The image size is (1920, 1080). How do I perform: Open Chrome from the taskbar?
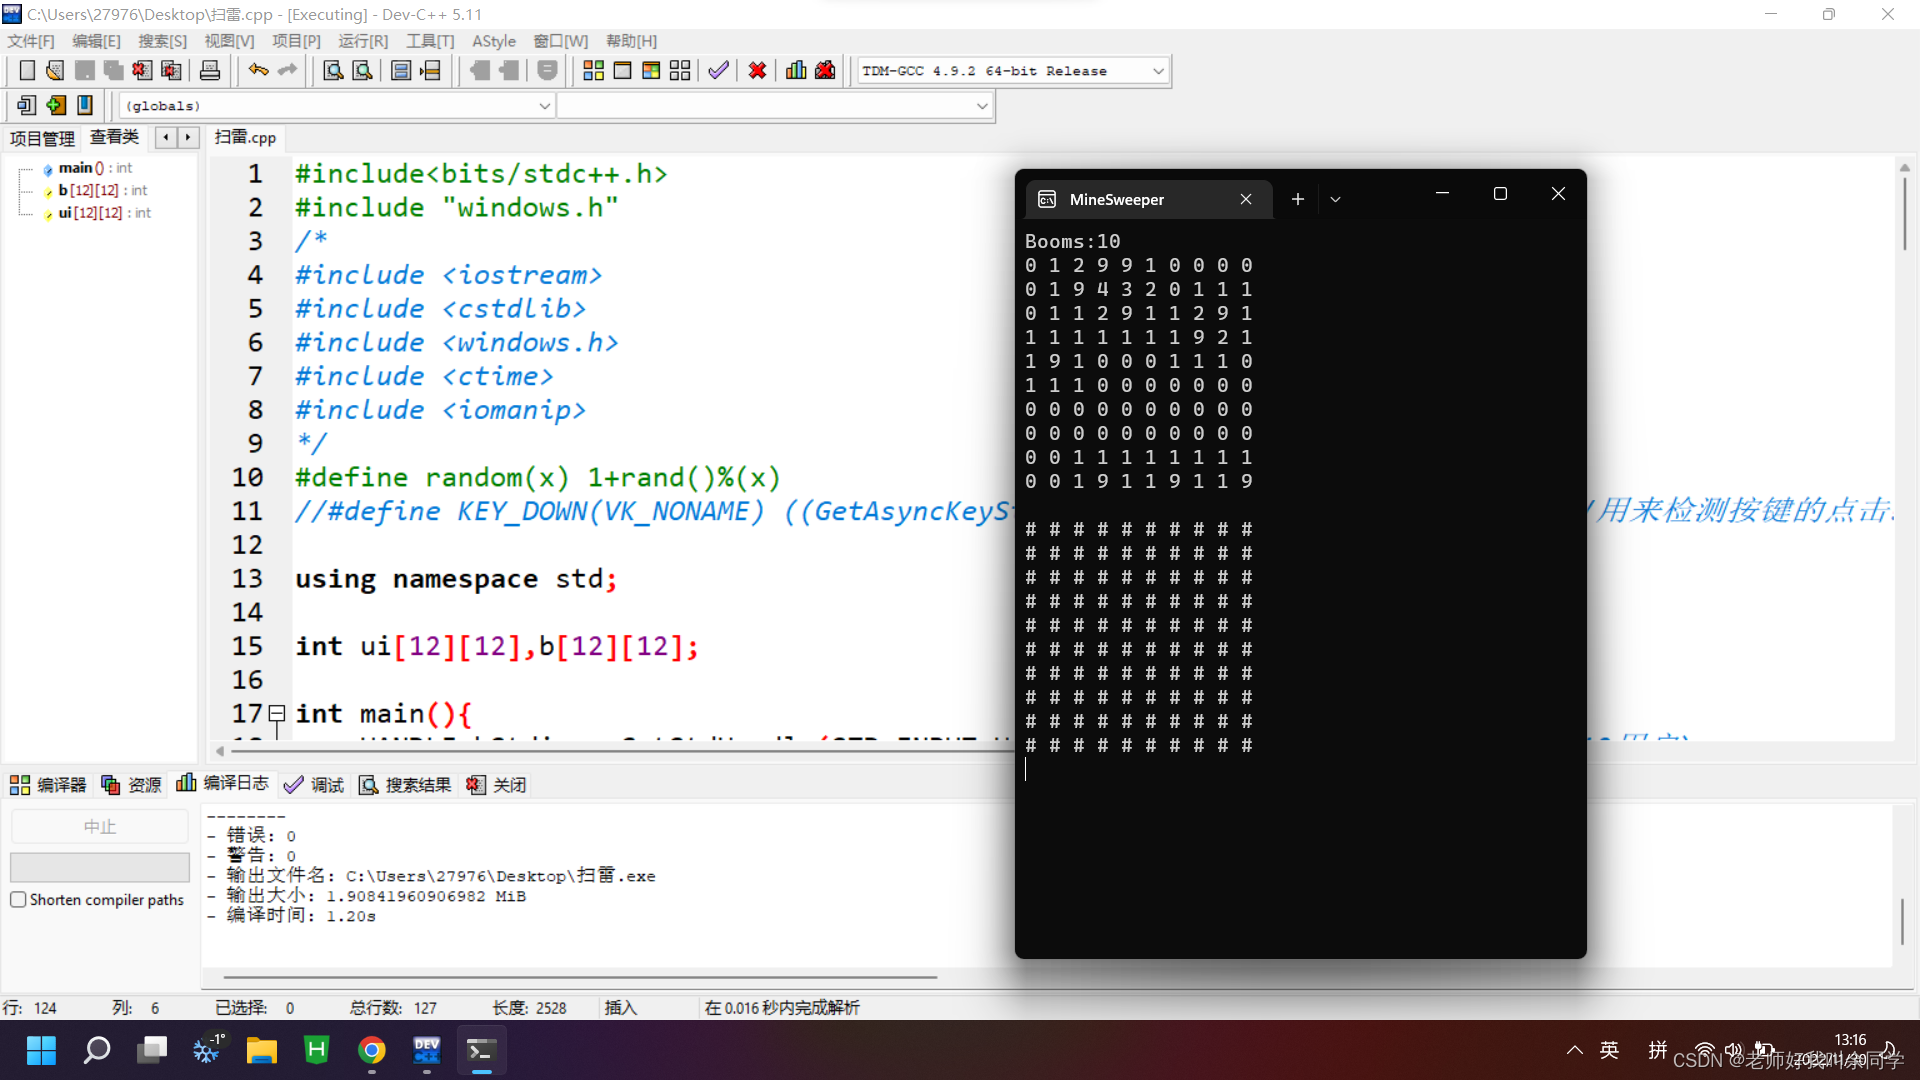(372, 1050)
